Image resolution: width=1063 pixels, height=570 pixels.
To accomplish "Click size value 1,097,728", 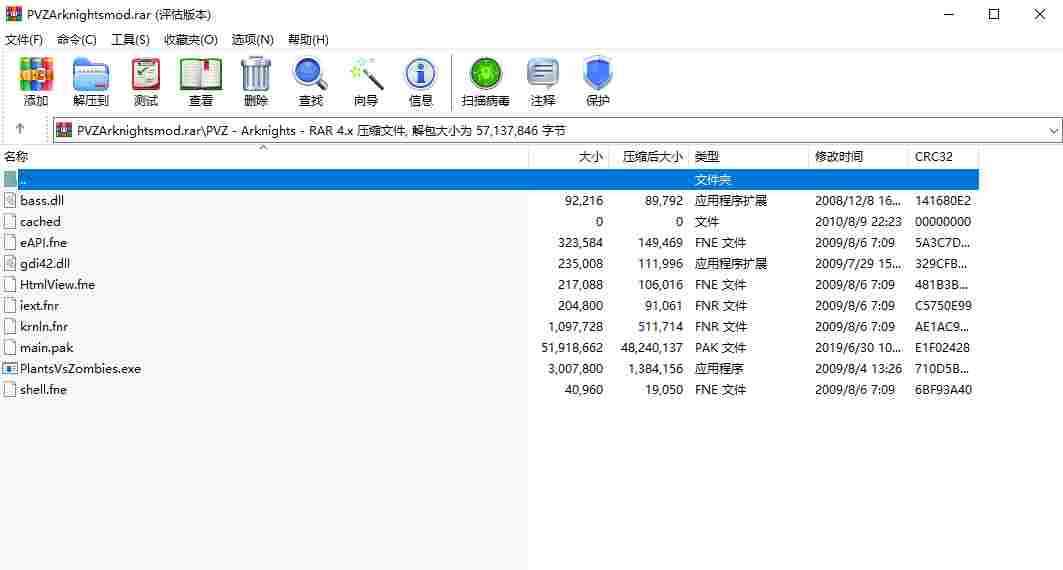I will 576,327.
